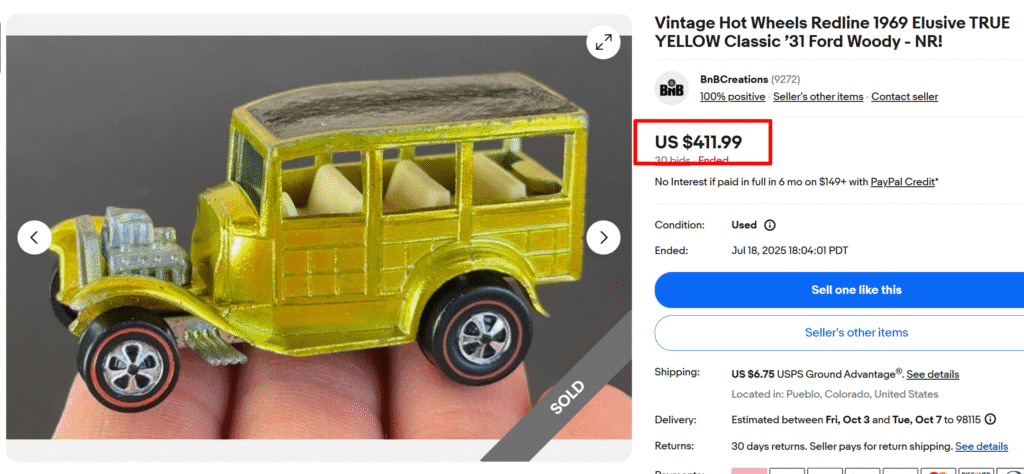Click the delivery estimate info icon
1024x474 pixels.
[x=990, y=419]
